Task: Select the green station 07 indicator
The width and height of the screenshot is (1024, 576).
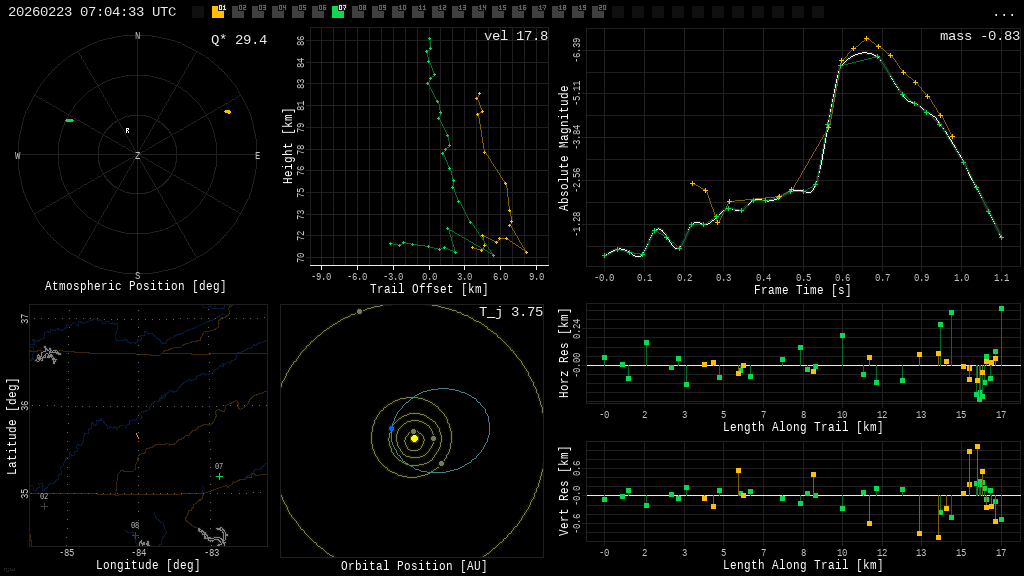Action: point(338,12)
